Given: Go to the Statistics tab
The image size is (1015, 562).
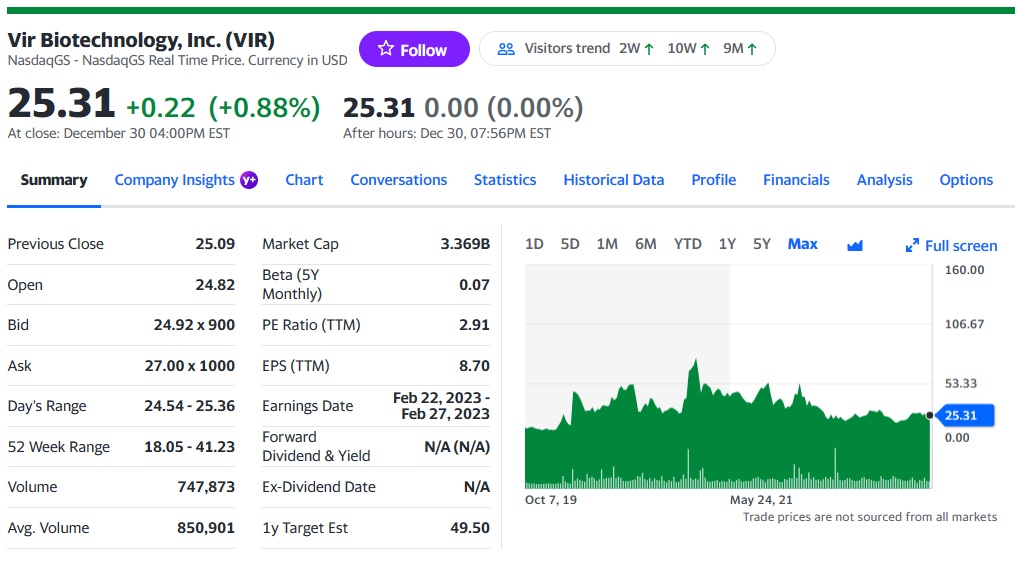Looking at the screenshot, I should [x=504, y=180].
